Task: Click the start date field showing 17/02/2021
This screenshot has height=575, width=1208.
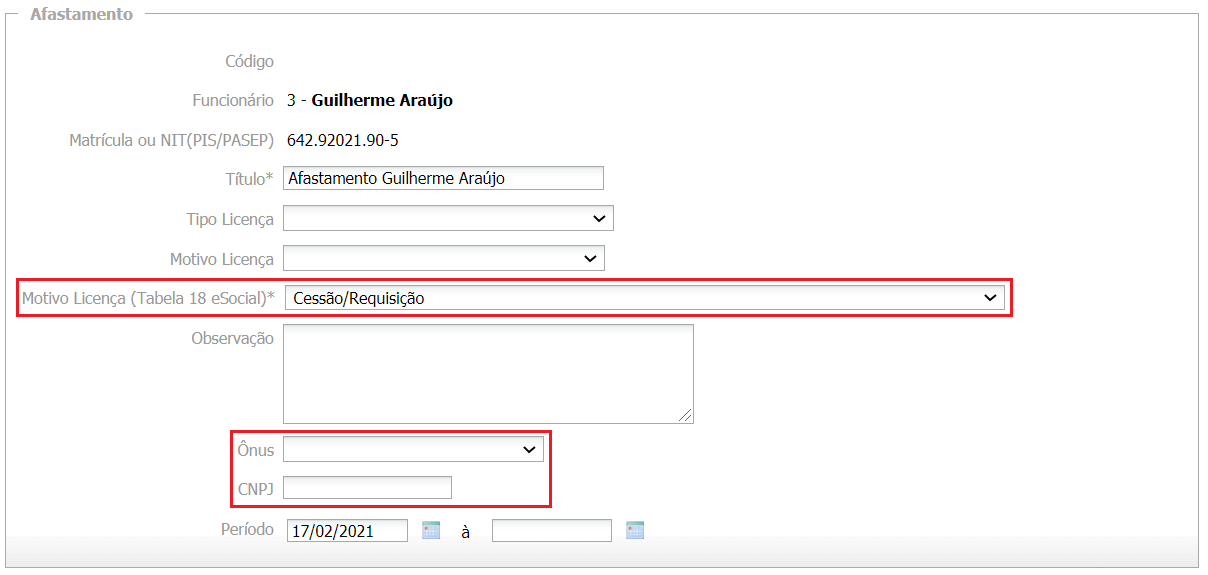Action: 347,531
